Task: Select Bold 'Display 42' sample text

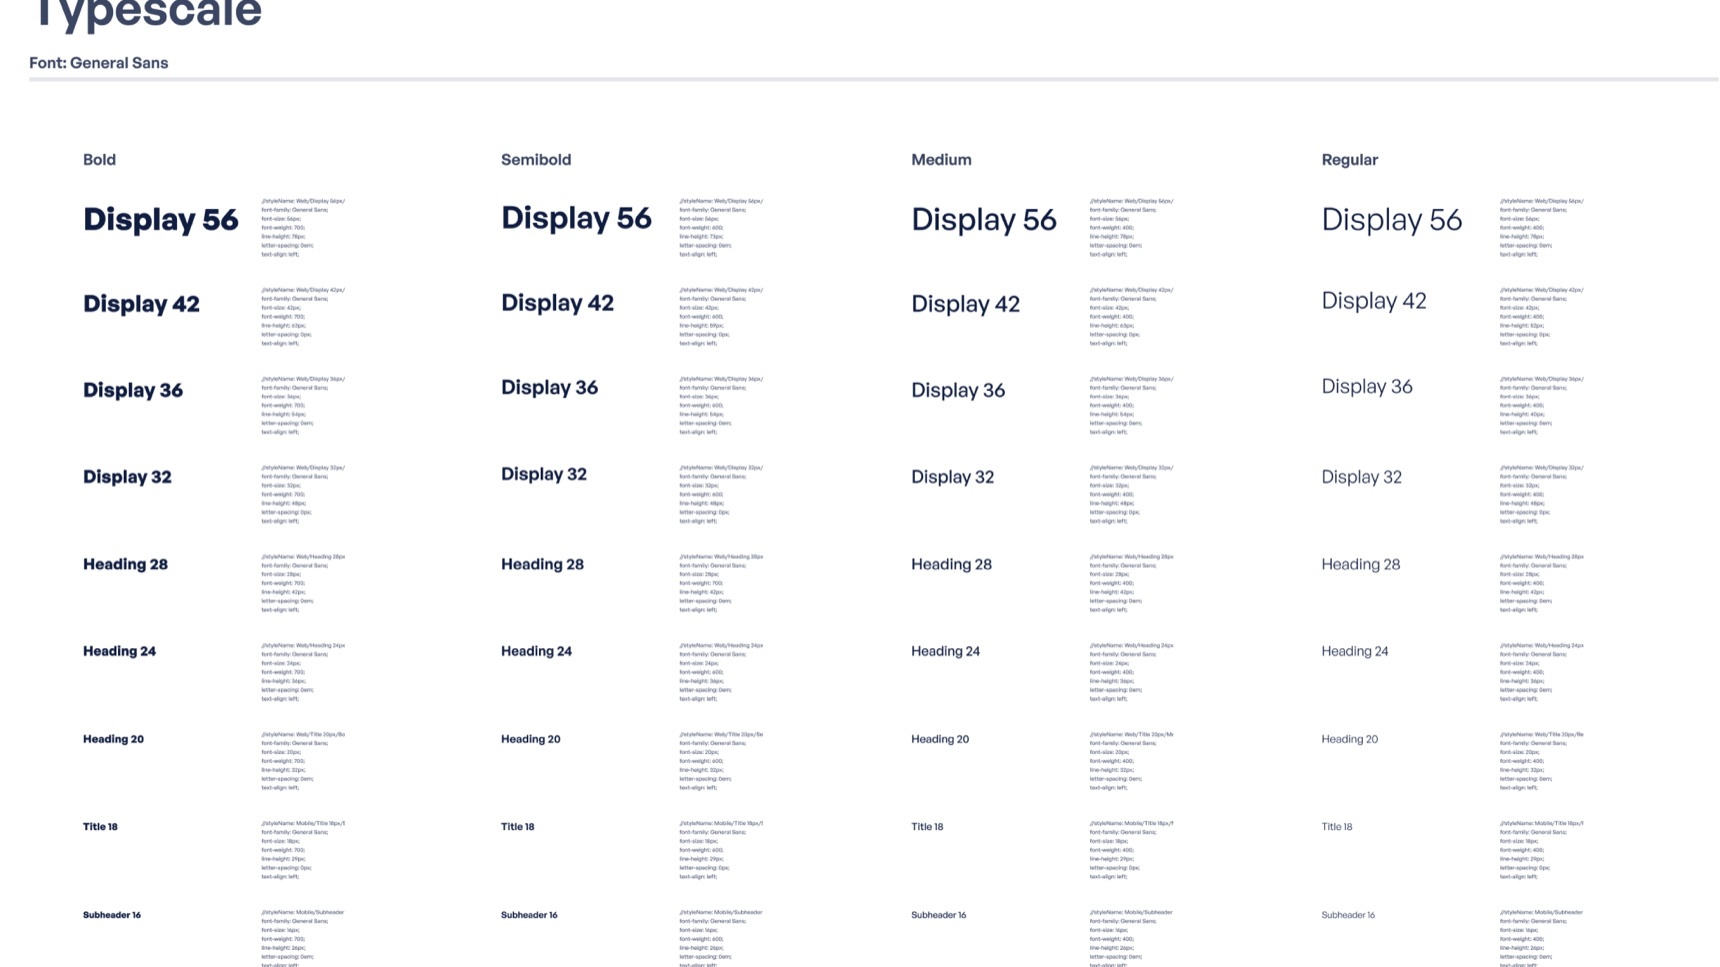Action: 141,304
